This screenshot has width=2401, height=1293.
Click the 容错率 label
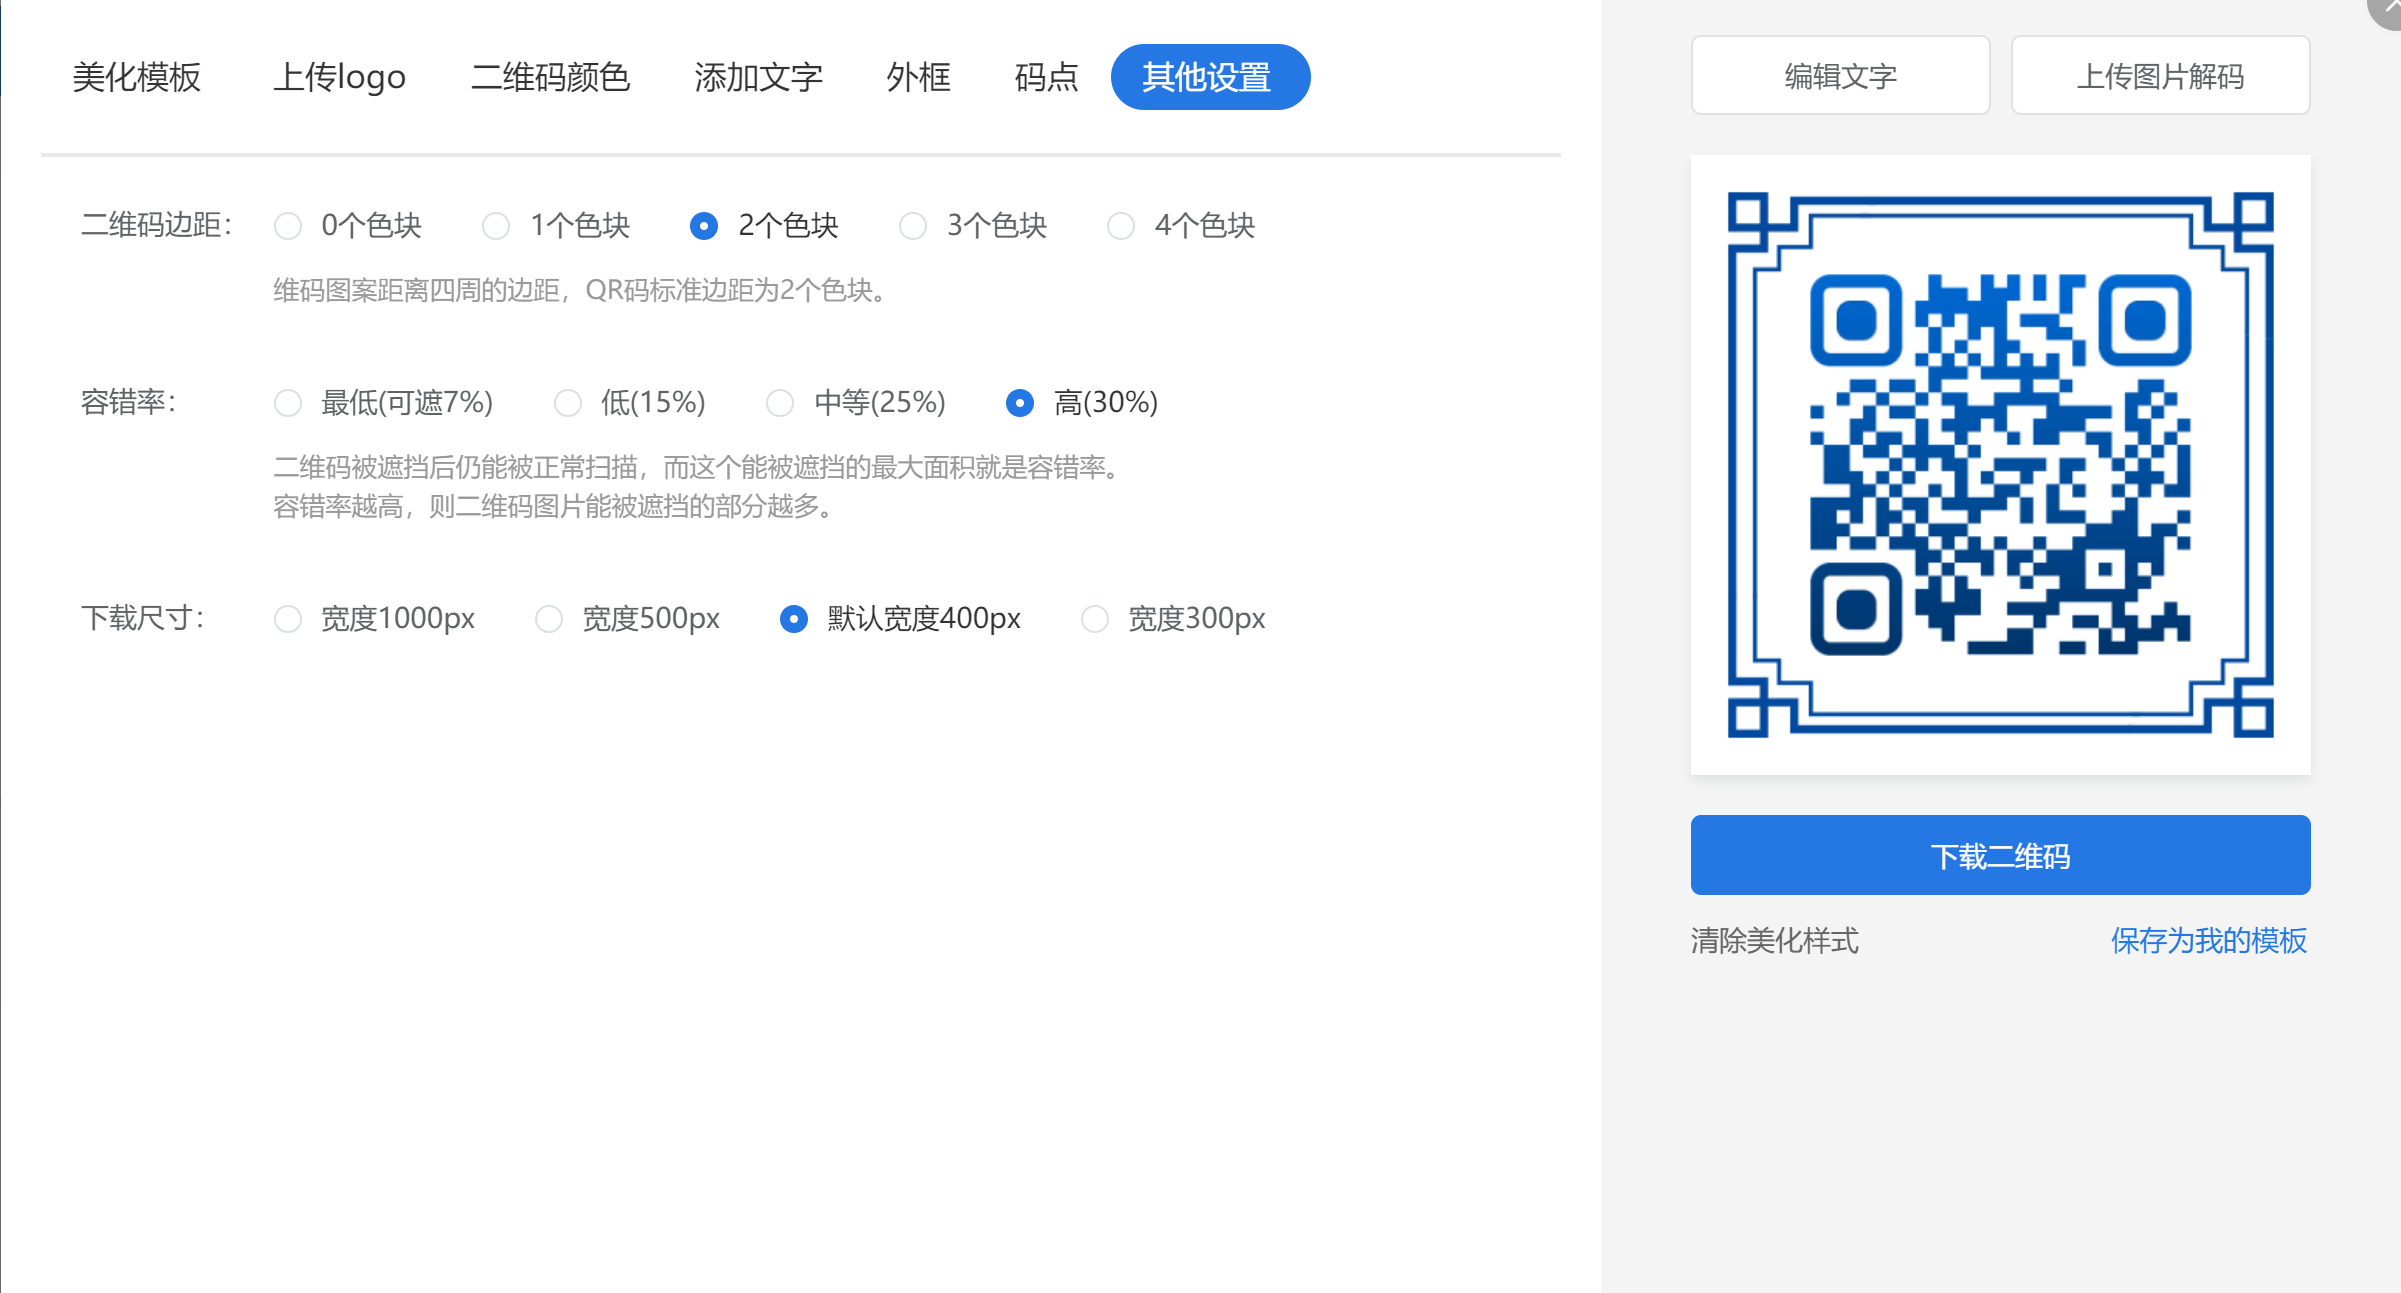128,402
